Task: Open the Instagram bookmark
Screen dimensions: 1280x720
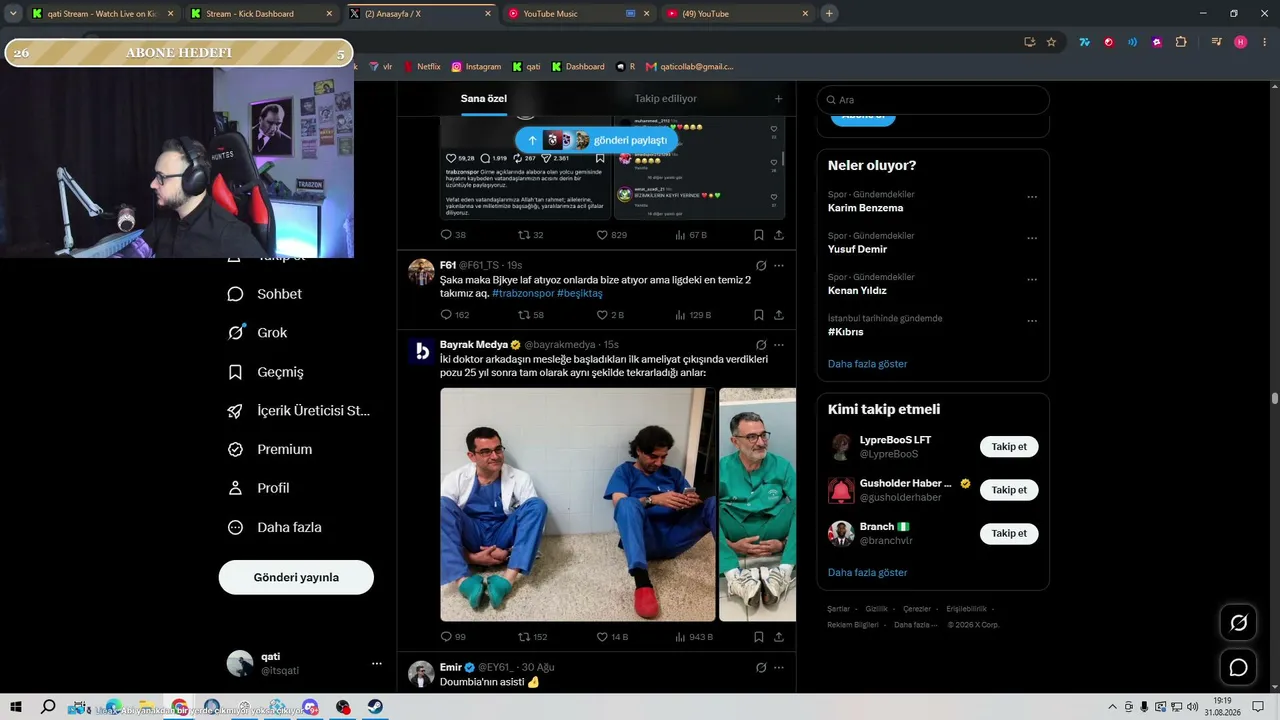Action: (476, 67)
